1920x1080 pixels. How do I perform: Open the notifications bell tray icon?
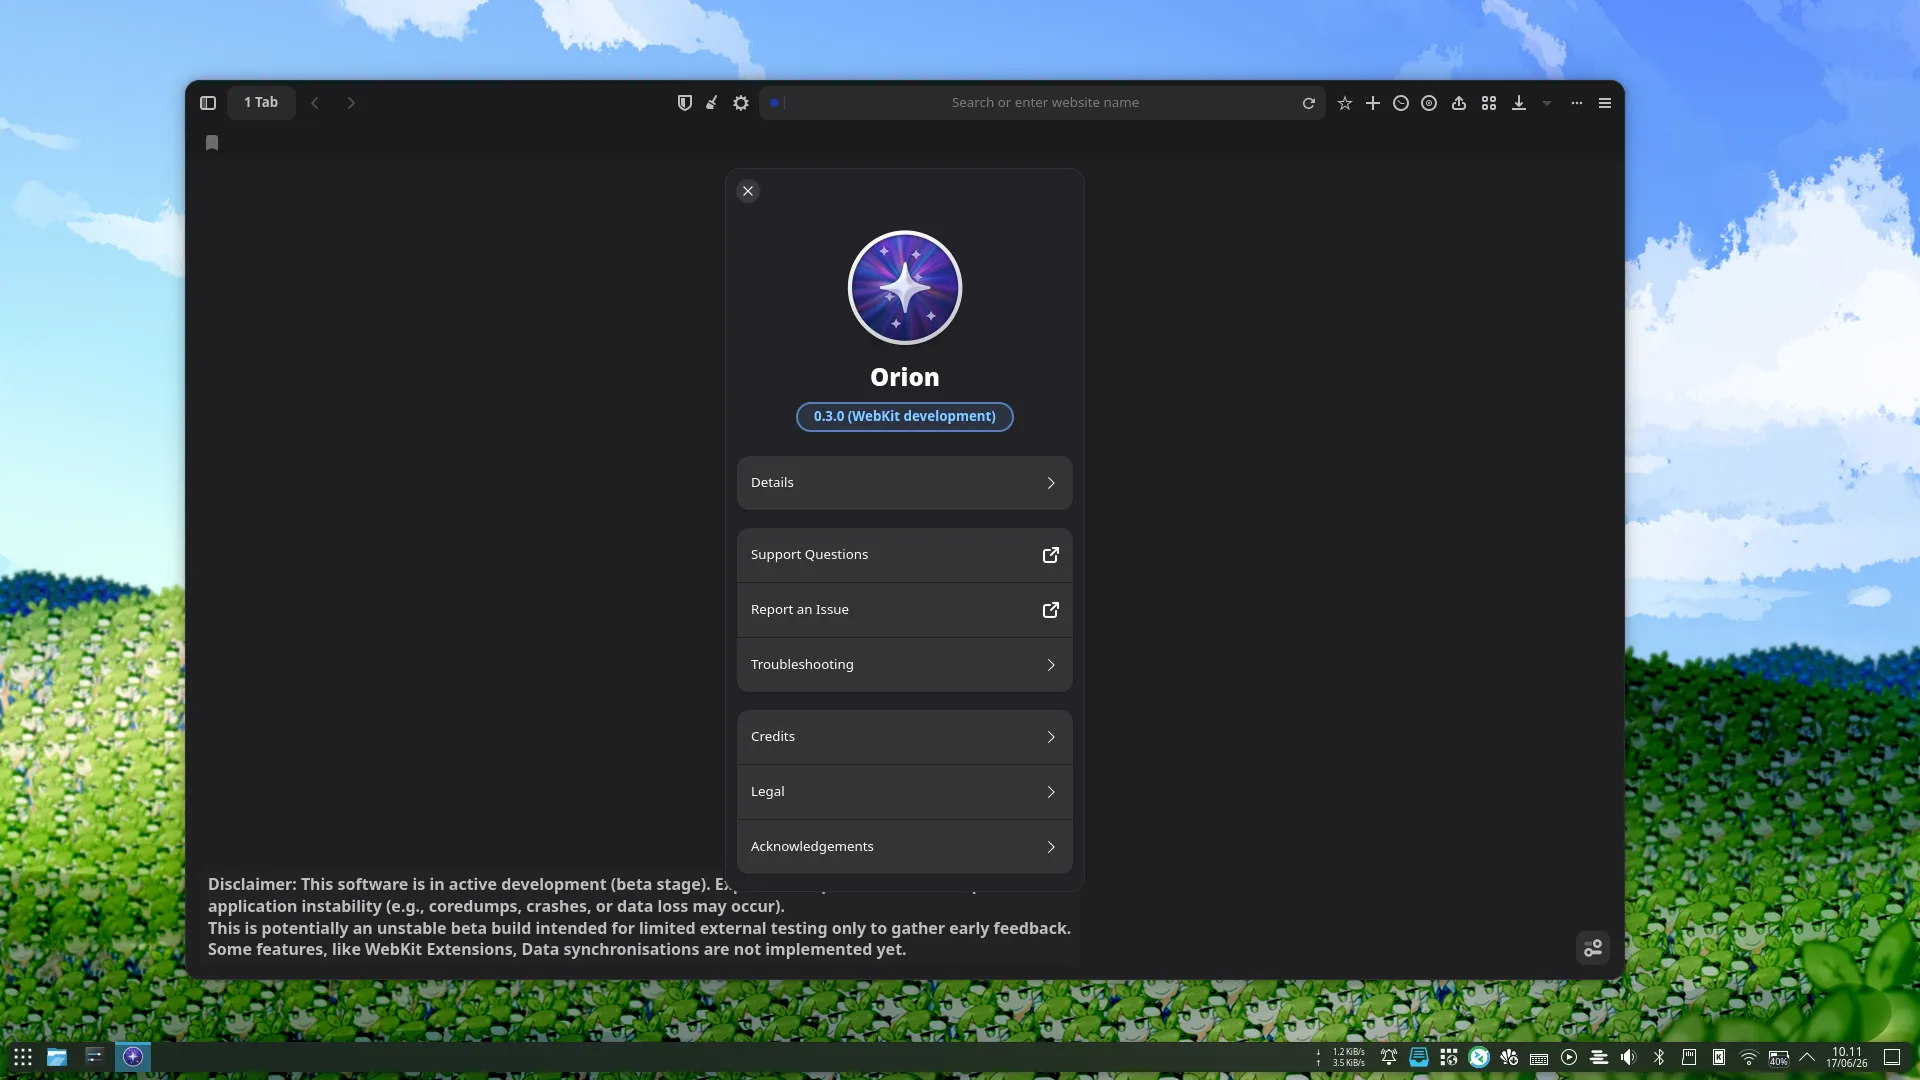point(1389,1057)
